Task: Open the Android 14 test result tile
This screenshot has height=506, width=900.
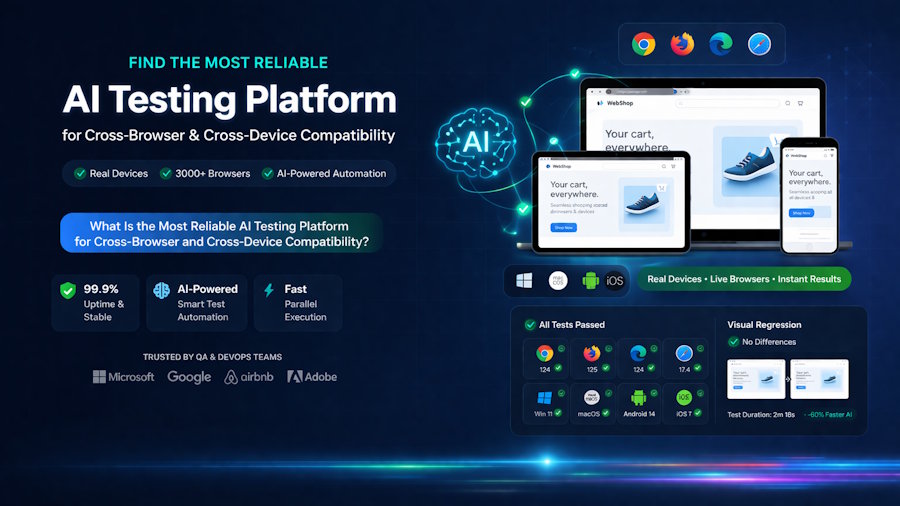Action: (x=638, y=403)
